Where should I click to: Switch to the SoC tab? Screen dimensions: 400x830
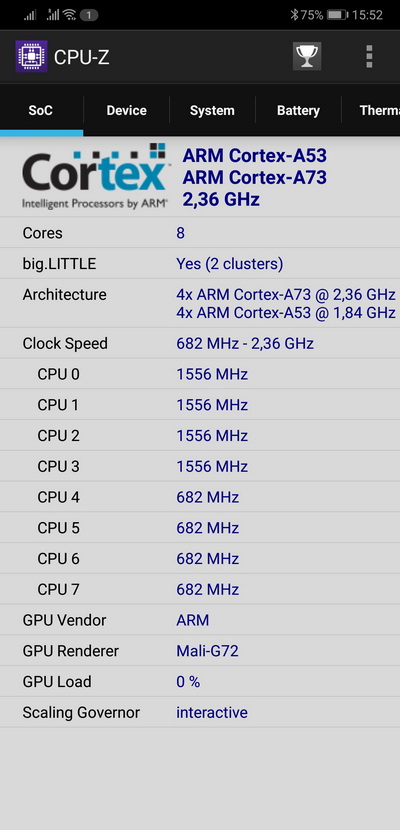click(x=41, y=111)
